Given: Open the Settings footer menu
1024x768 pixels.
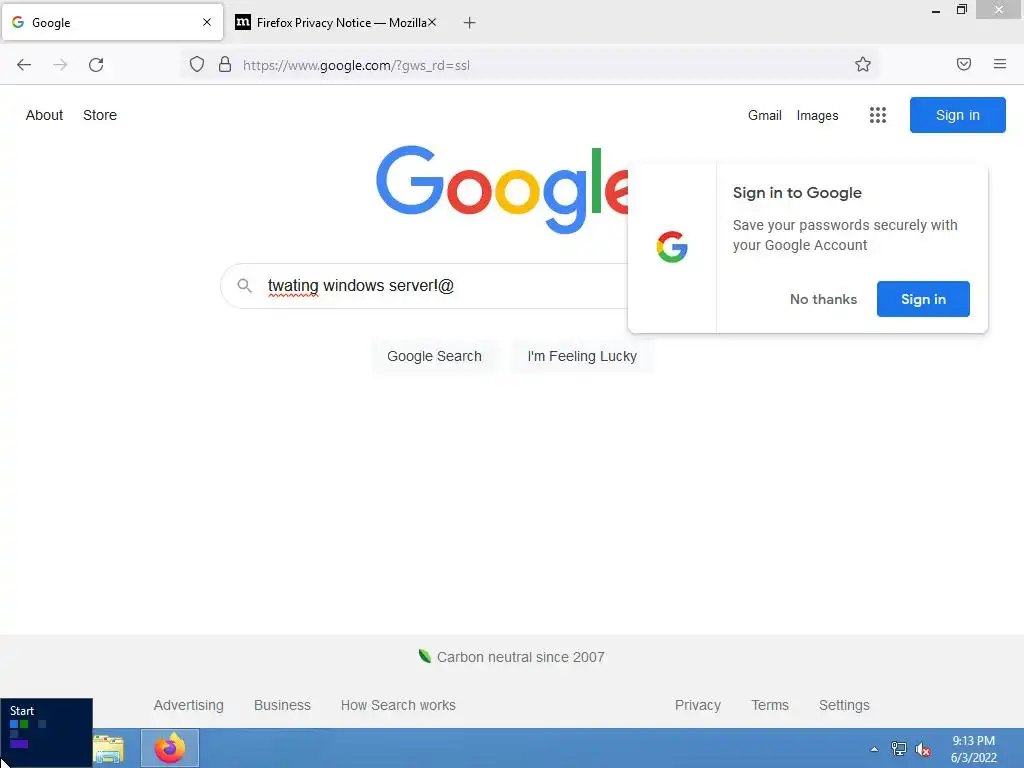Looking at the screenshot, I should 844,705.
